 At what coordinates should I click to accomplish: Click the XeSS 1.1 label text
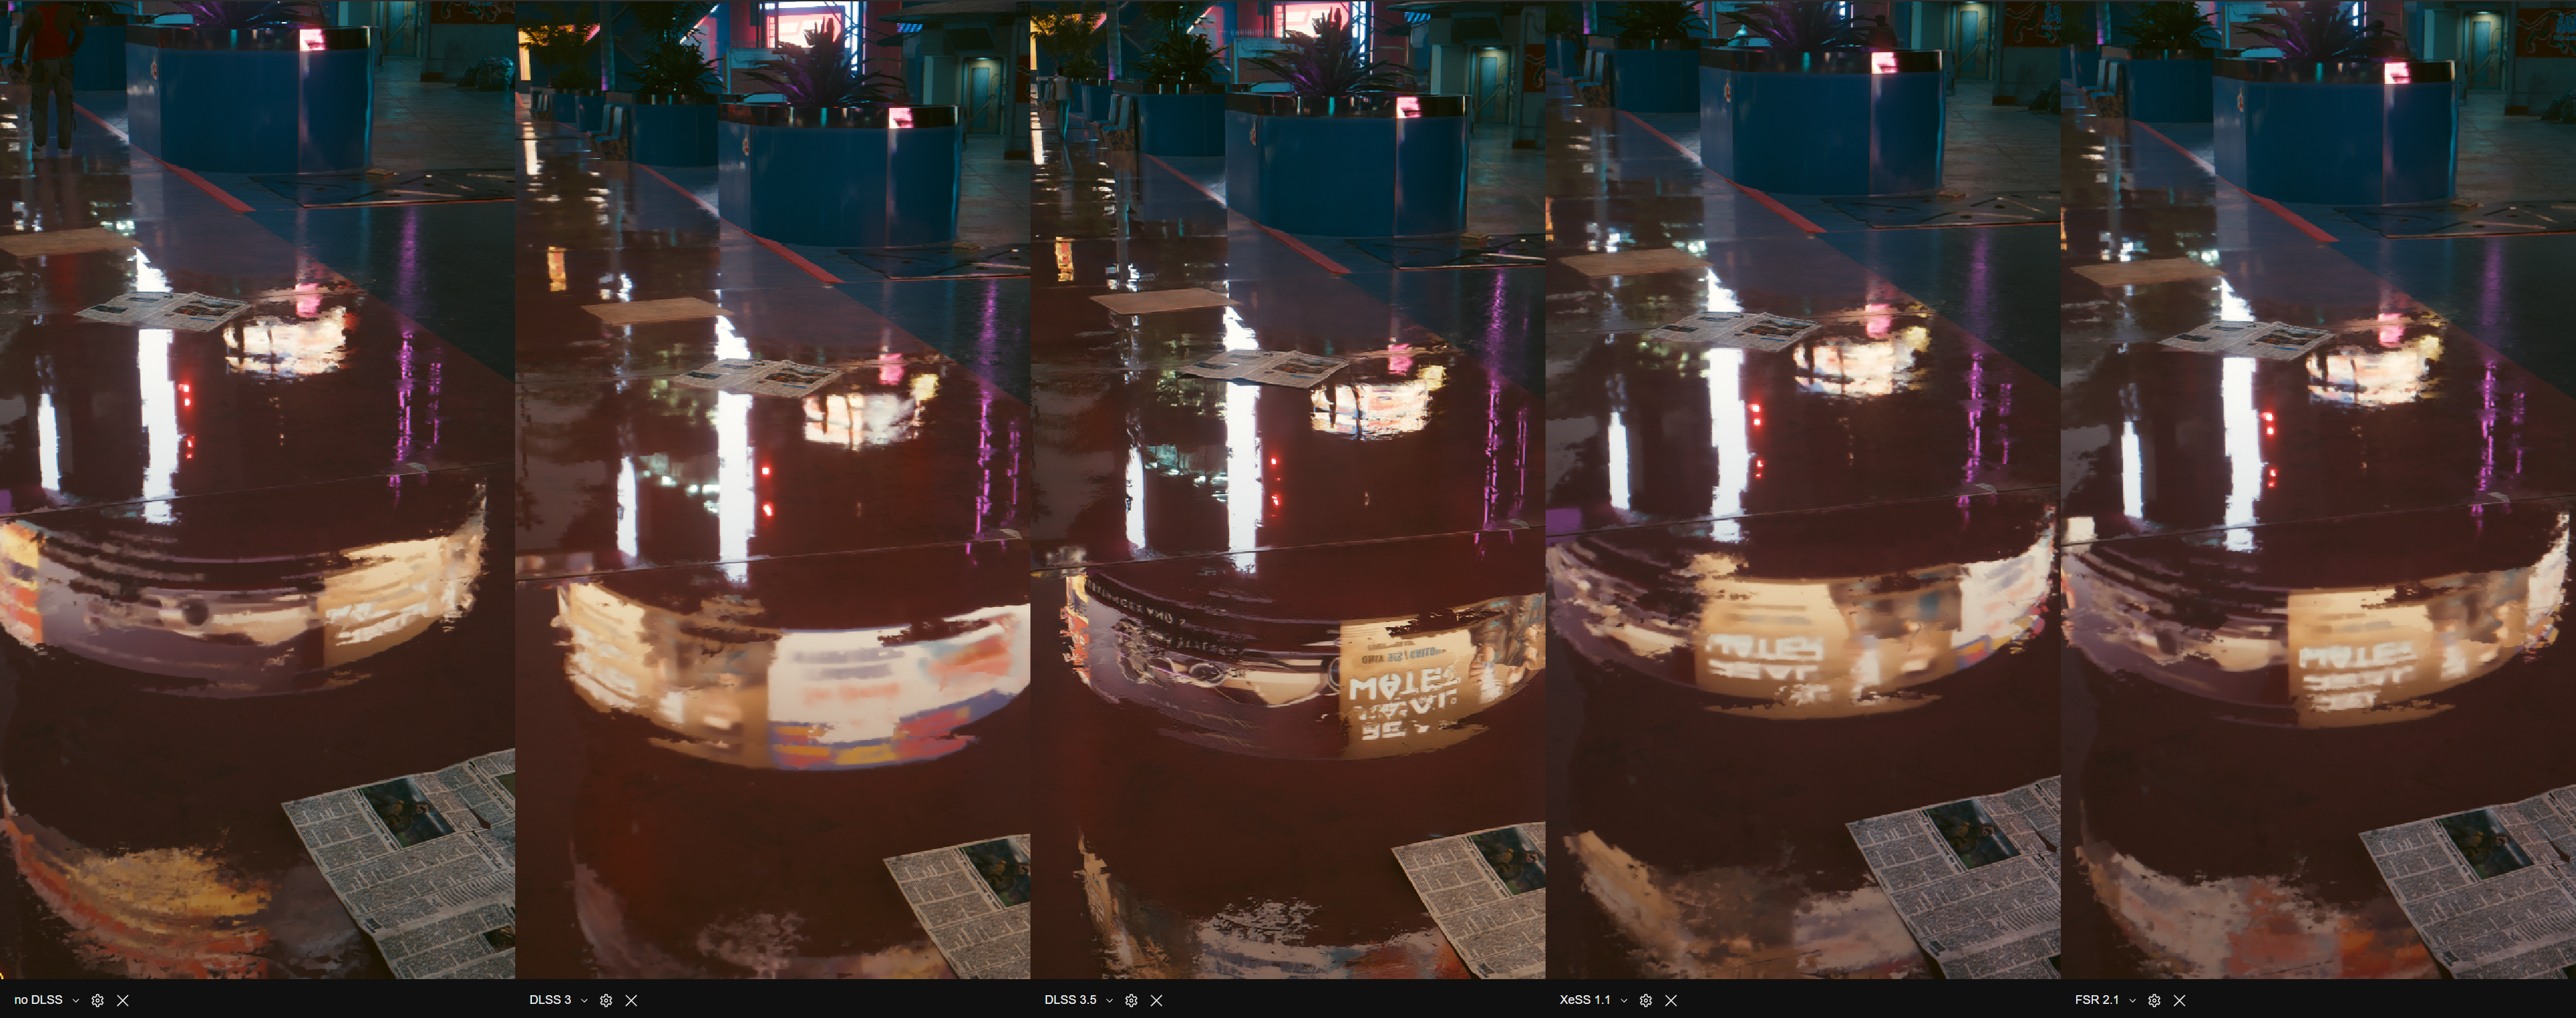(x=1585, y=1000)
